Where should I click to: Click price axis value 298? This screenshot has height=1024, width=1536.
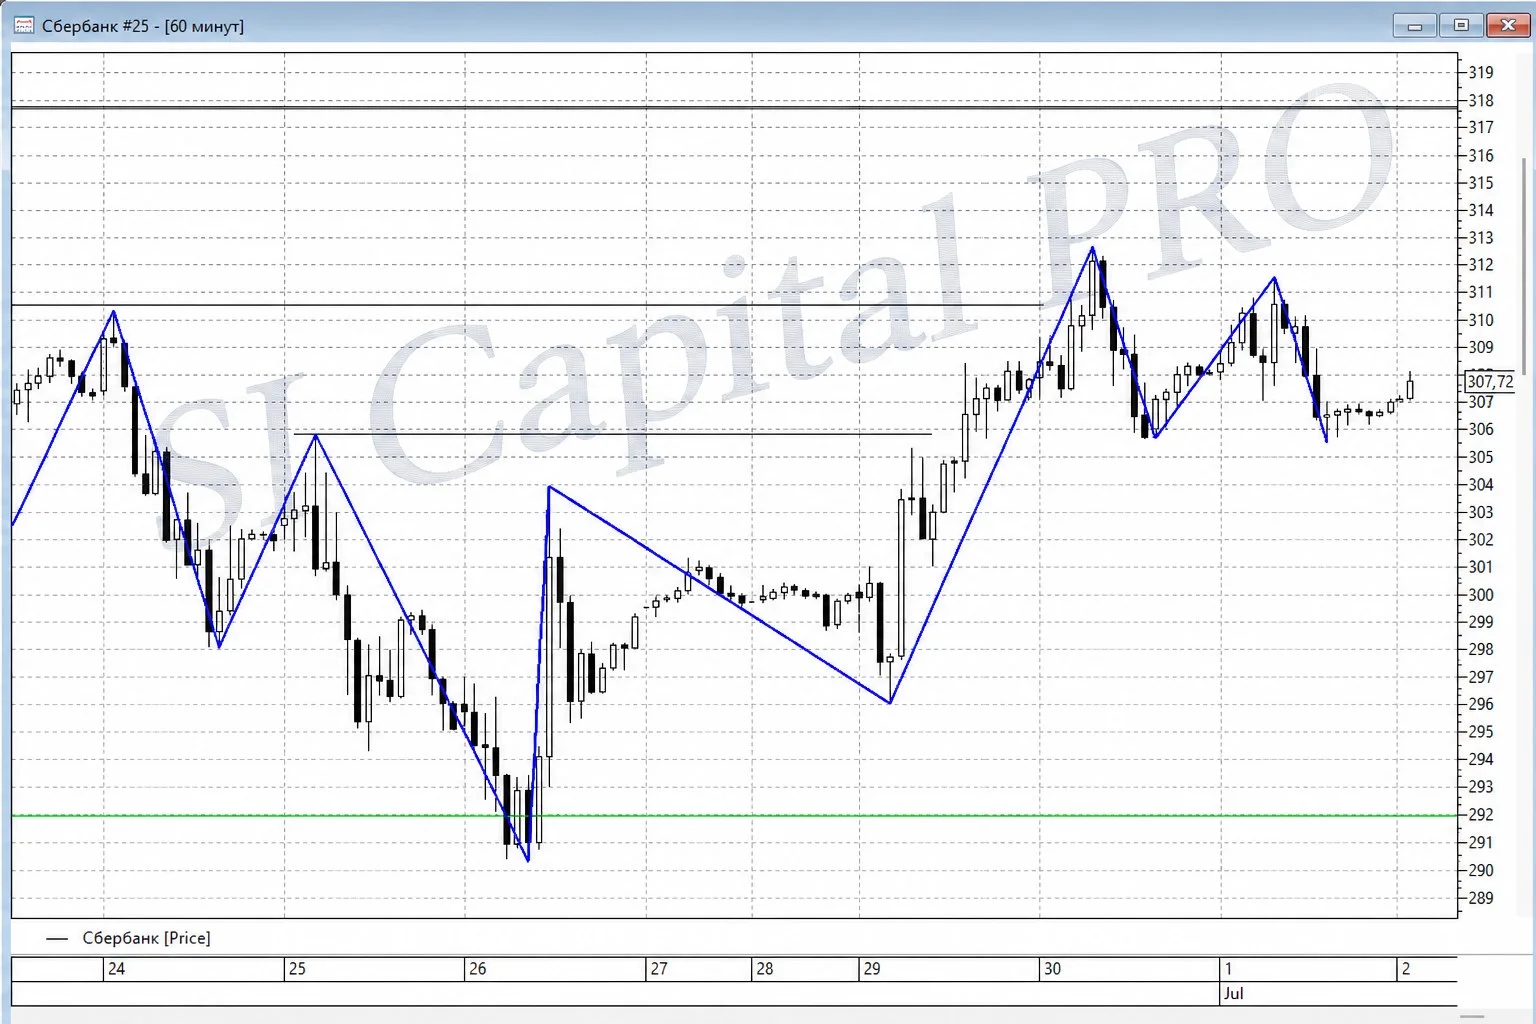[1481, 649]
